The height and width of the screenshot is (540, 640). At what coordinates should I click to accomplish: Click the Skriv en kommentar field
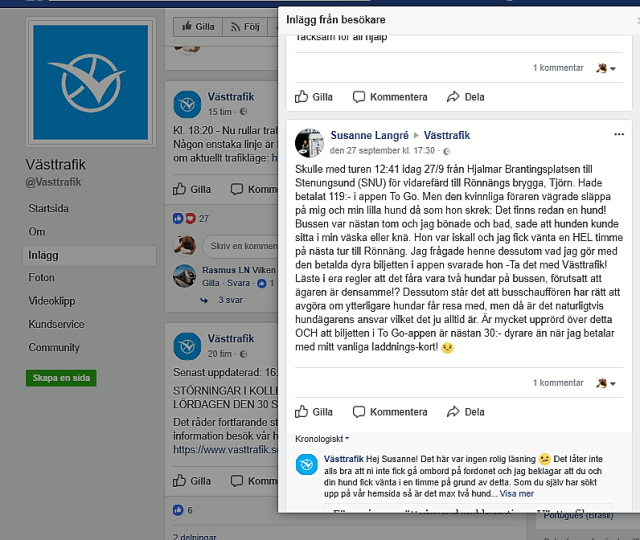tap(241, 246)
